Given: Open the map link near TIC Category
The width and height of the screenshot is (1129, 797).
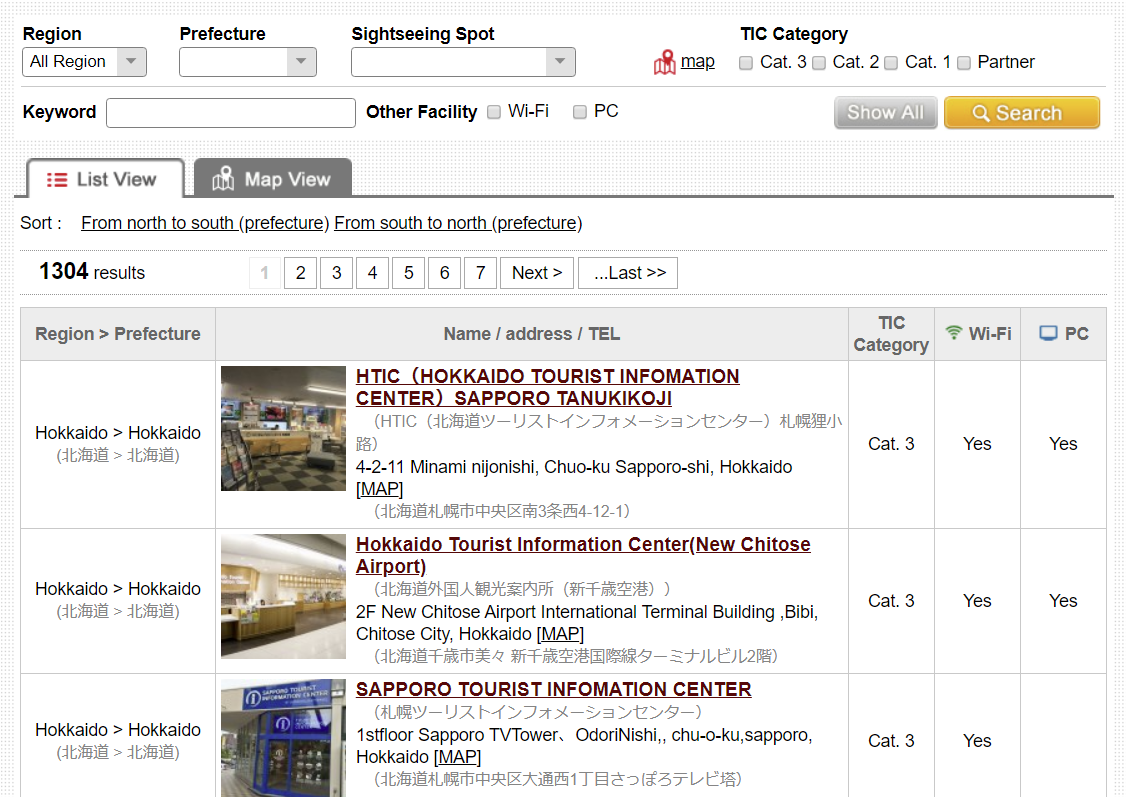Looking at the screenshot, I should 698,61.
